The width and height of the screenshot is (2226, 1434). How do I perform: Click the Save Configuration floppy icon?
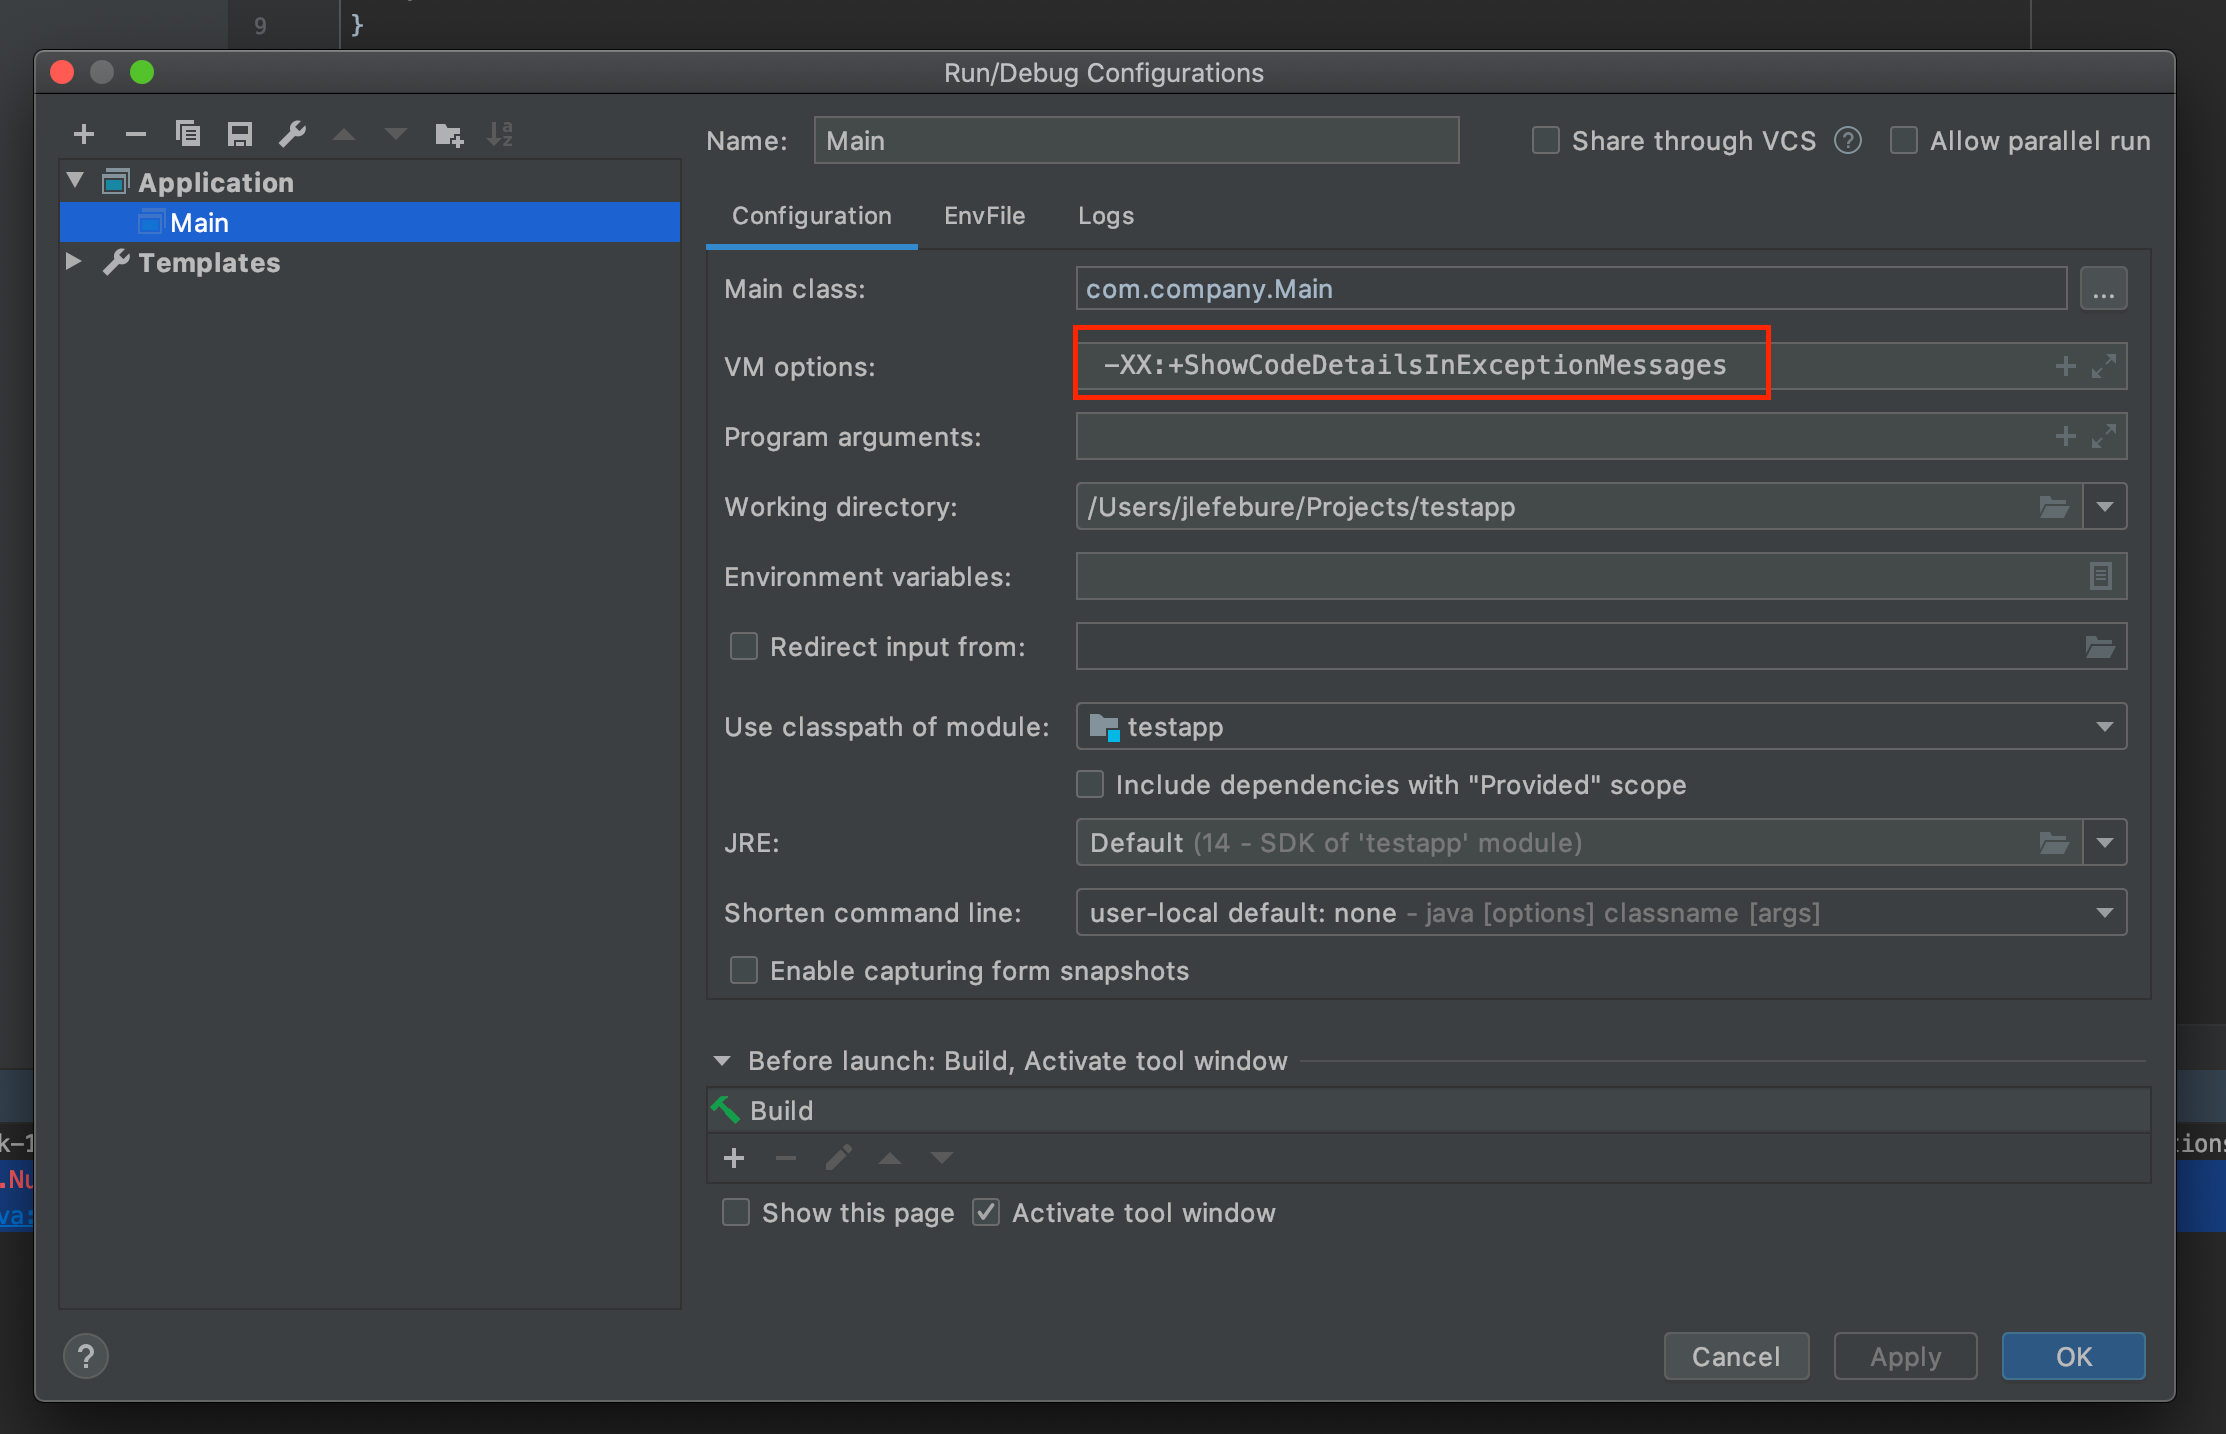click(240, 134)
